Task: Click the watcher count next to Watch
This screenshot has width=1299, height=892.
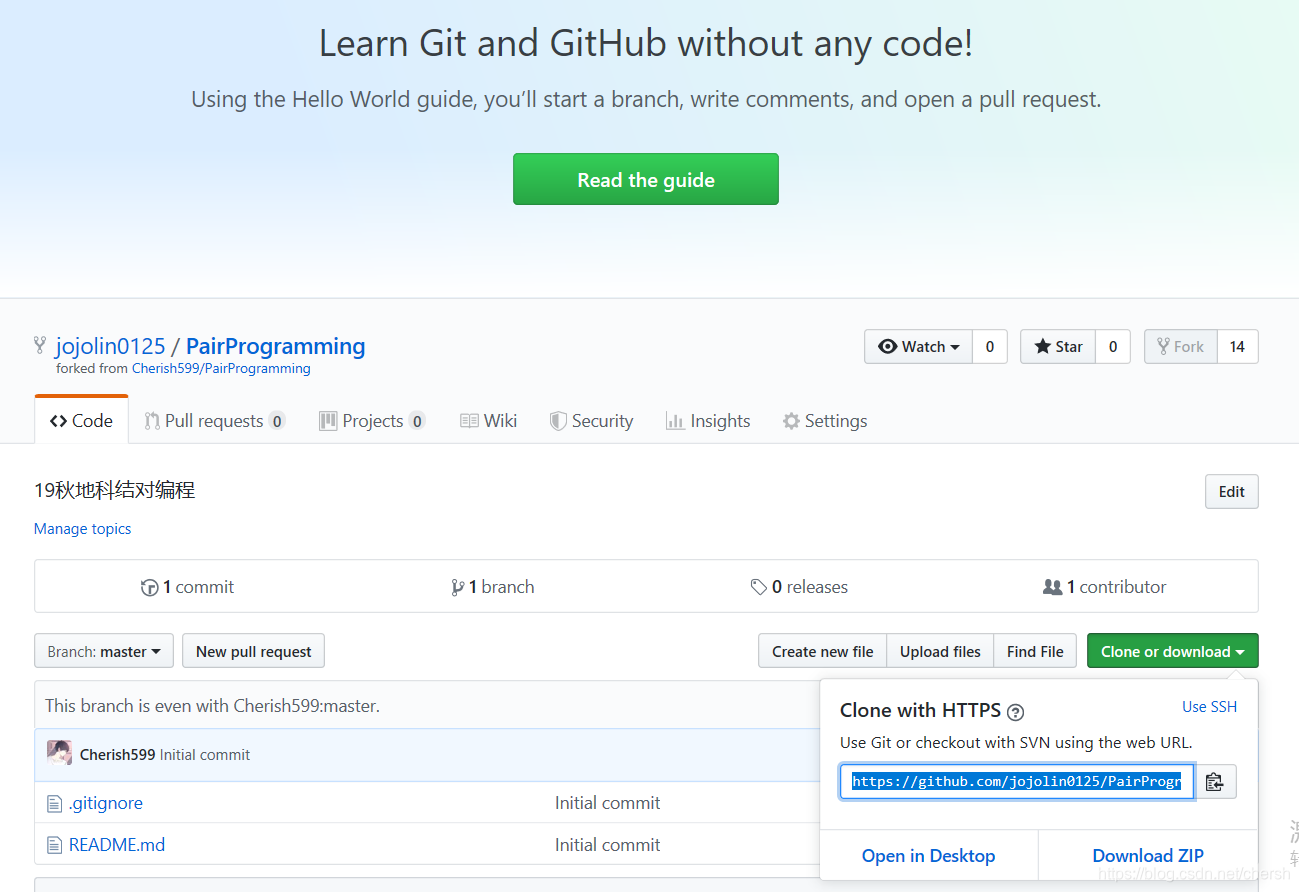Action: [990, 346]
